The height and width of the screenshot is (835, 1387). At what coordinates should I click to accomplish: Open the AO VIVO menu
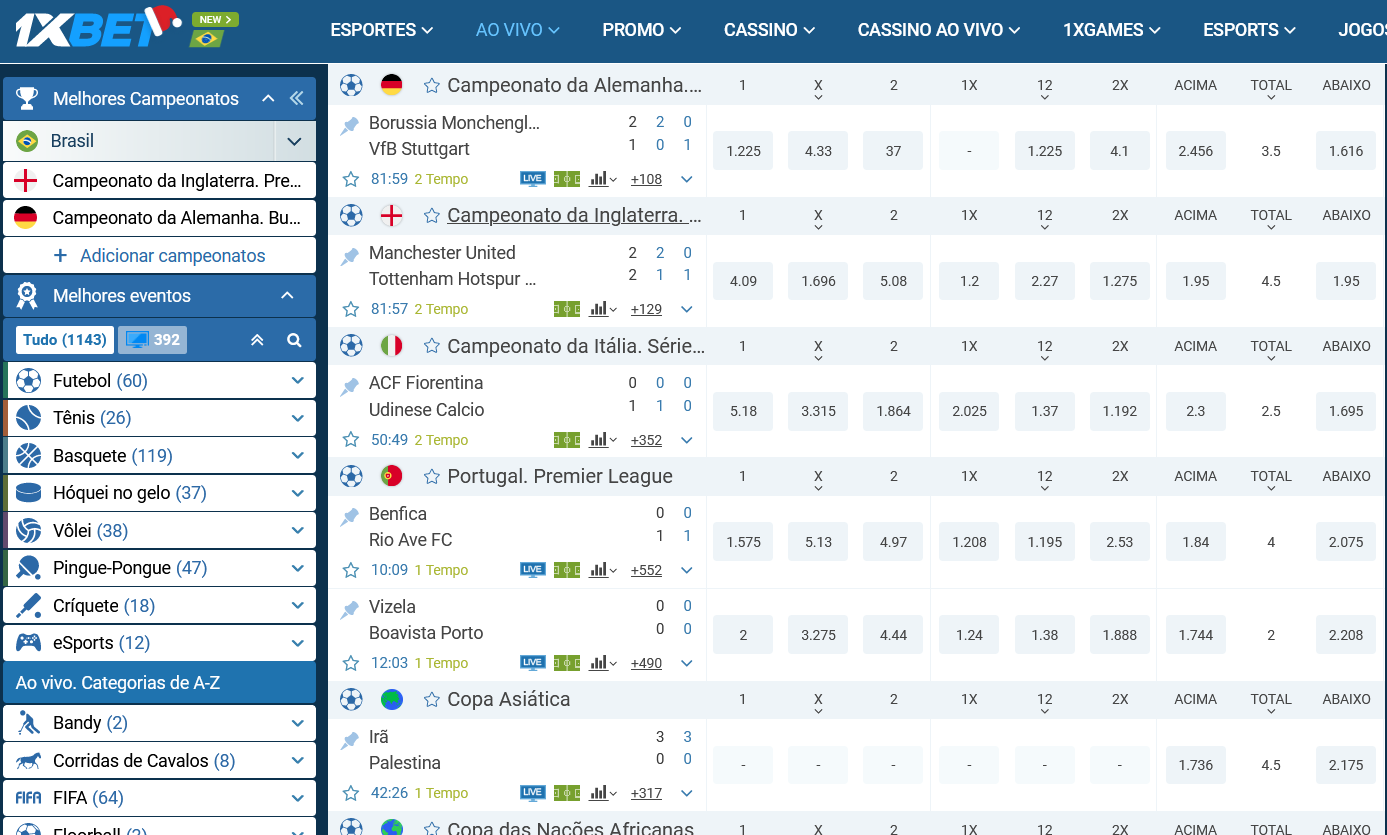pos(517,30)
